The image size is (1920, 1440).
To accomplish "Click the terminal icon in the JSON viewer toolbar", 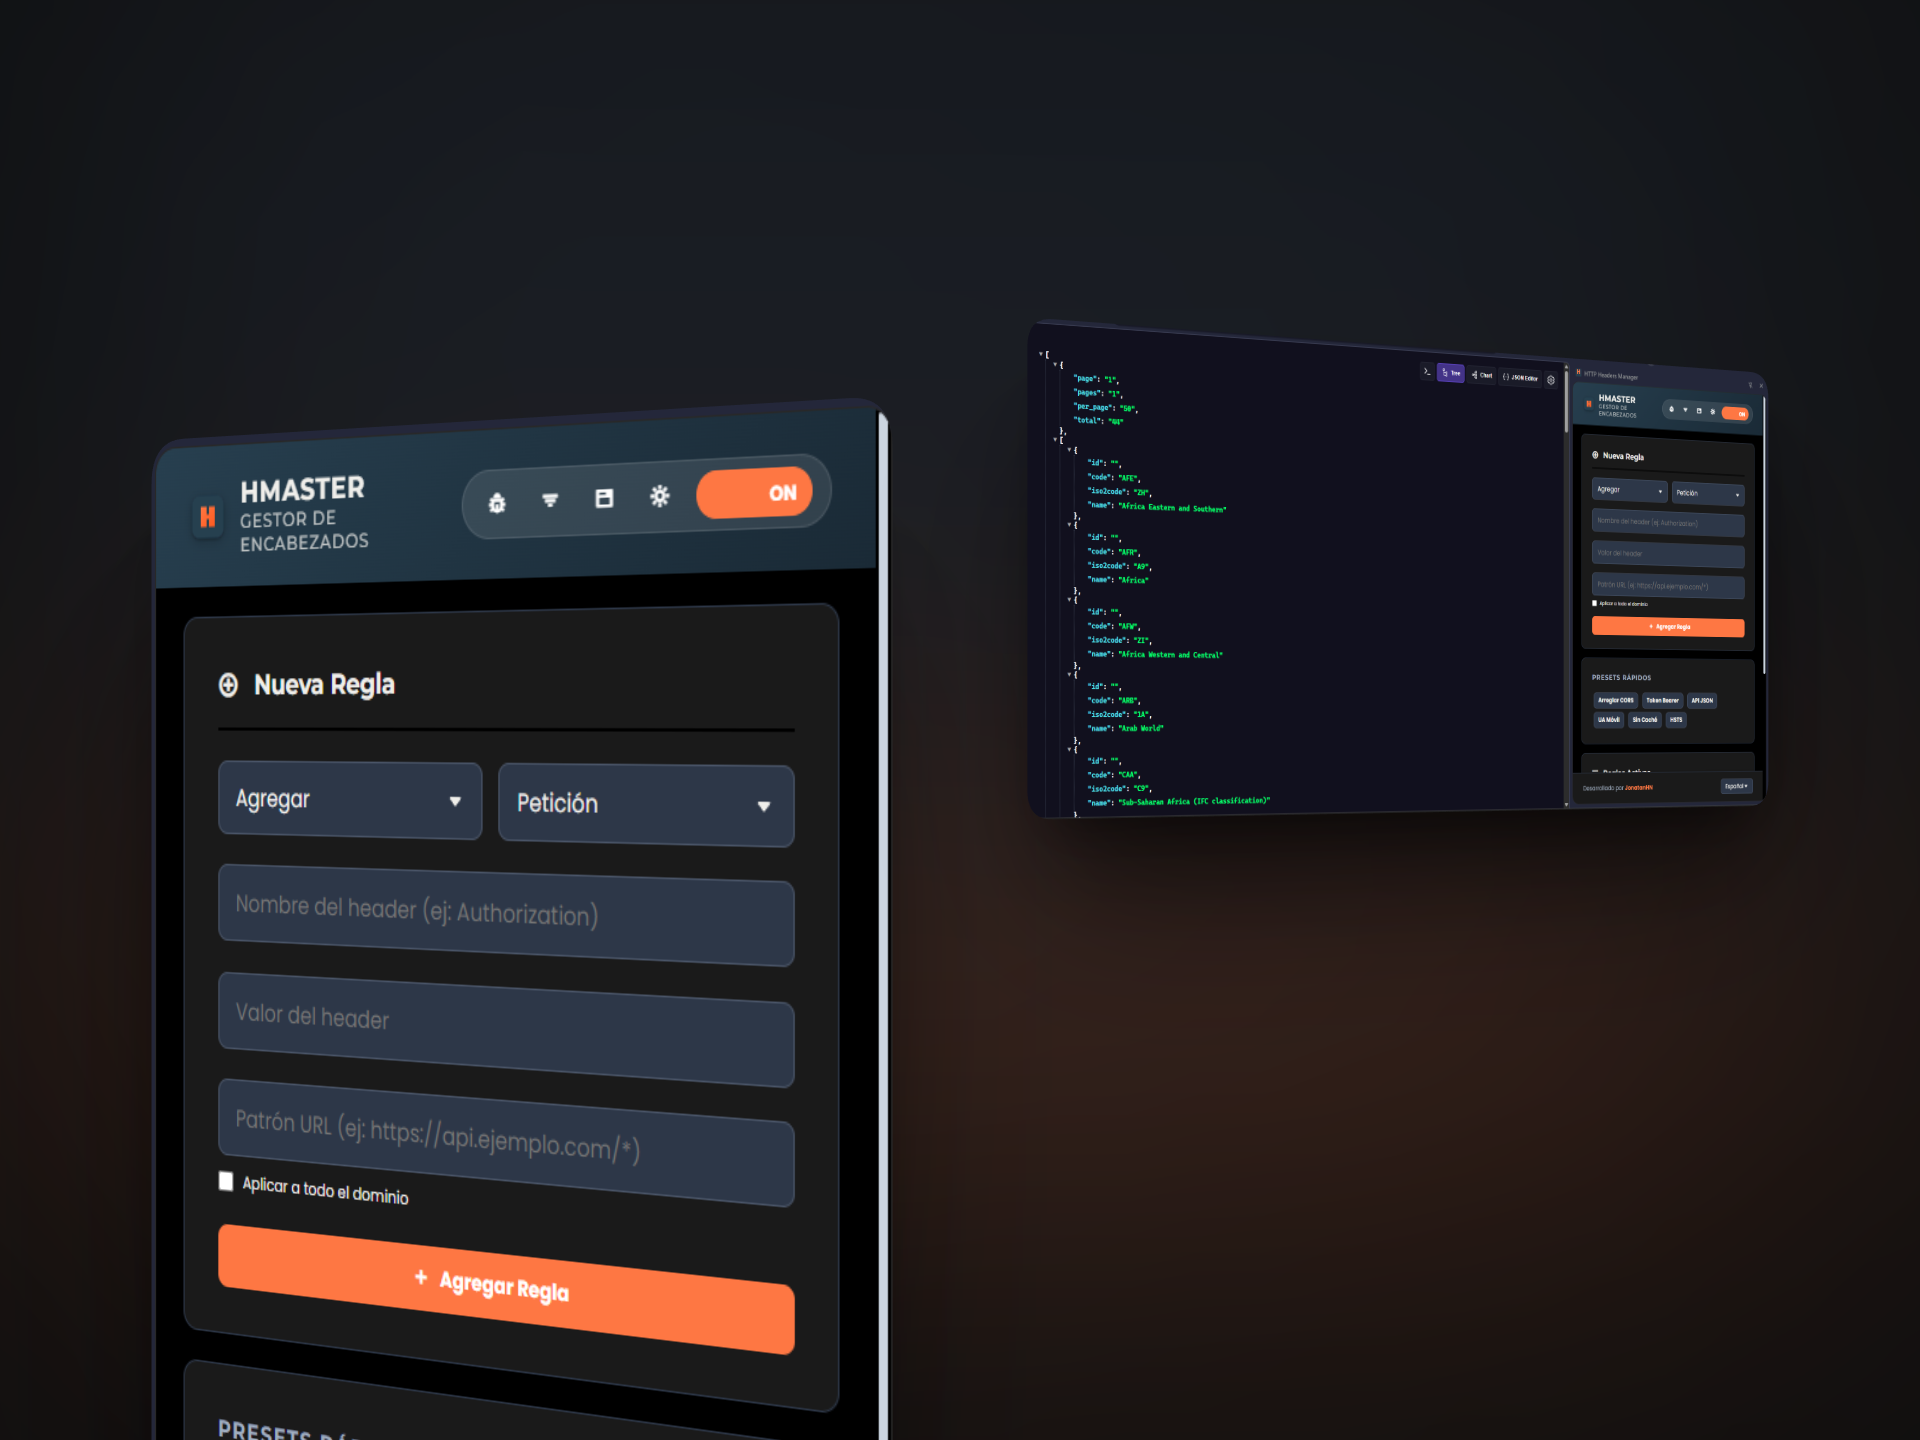I will click(x=1428, y=372).
